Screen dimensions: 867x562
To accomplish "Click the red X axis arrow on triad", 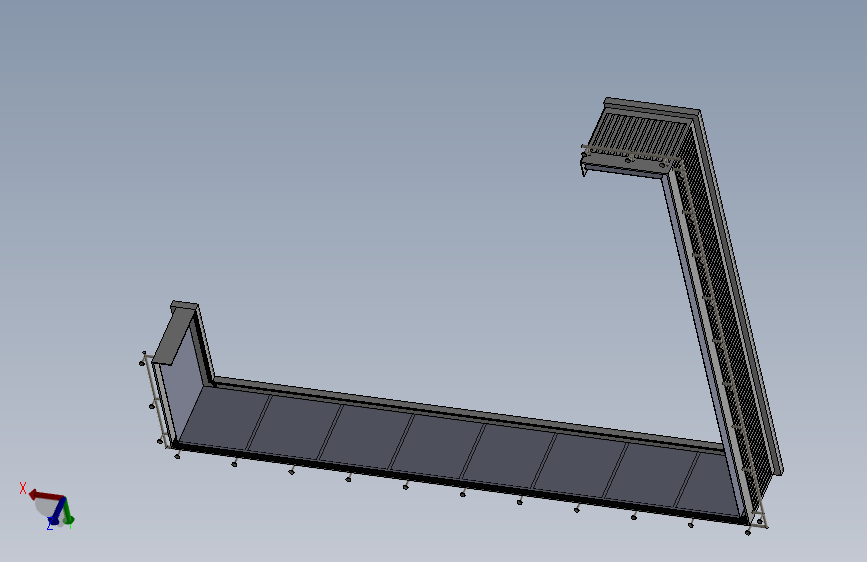I will coord(45,495).
